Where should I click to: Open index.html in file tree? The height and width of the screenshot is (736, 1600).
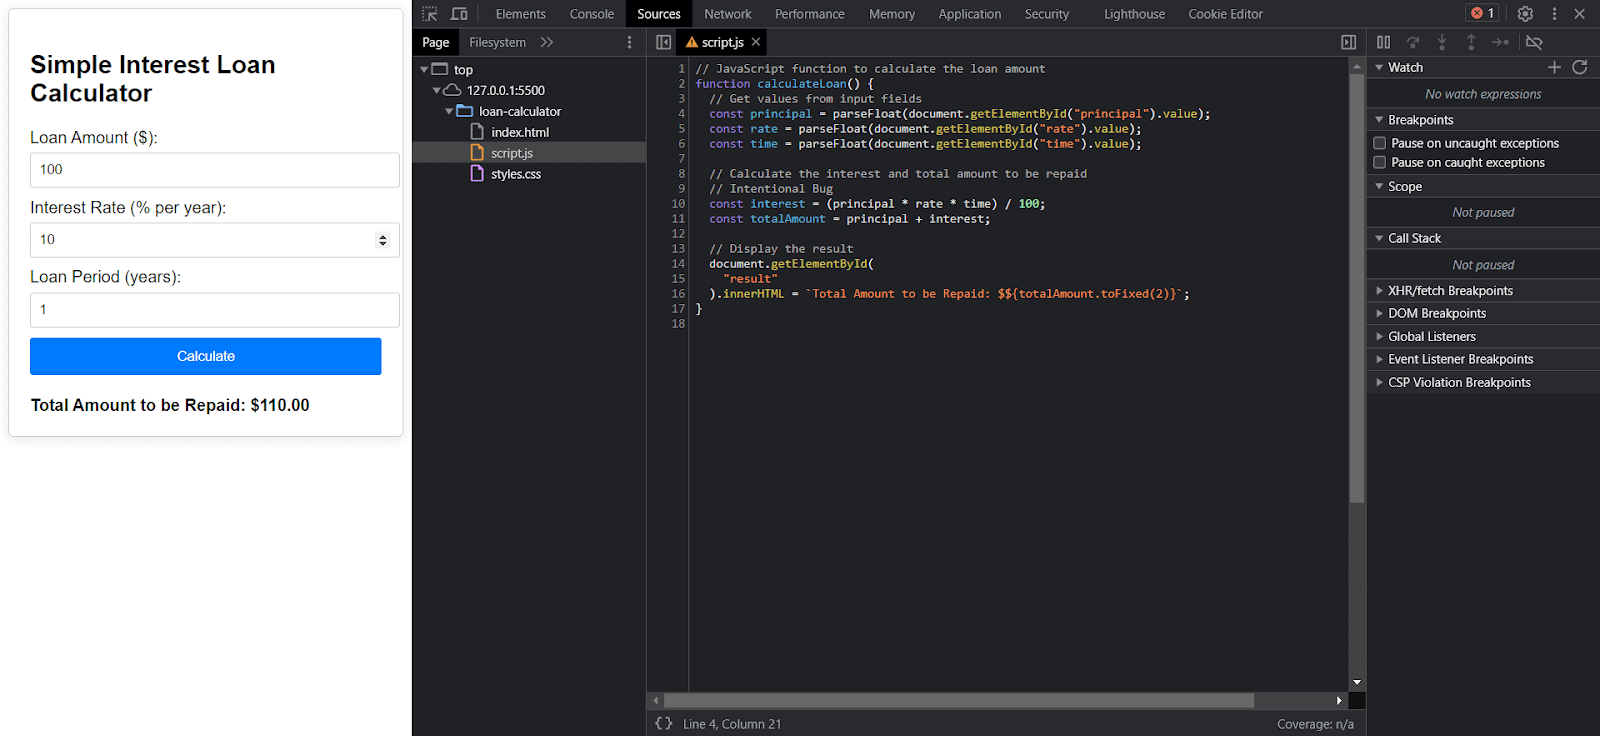click(520, 132)
